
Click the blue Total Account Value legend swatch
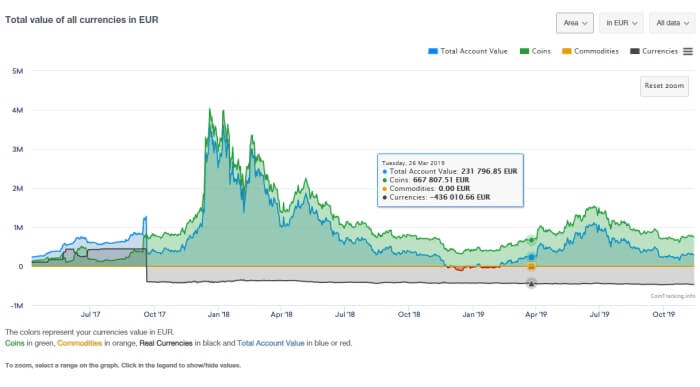pyautogui.click(x=433, y=51)
